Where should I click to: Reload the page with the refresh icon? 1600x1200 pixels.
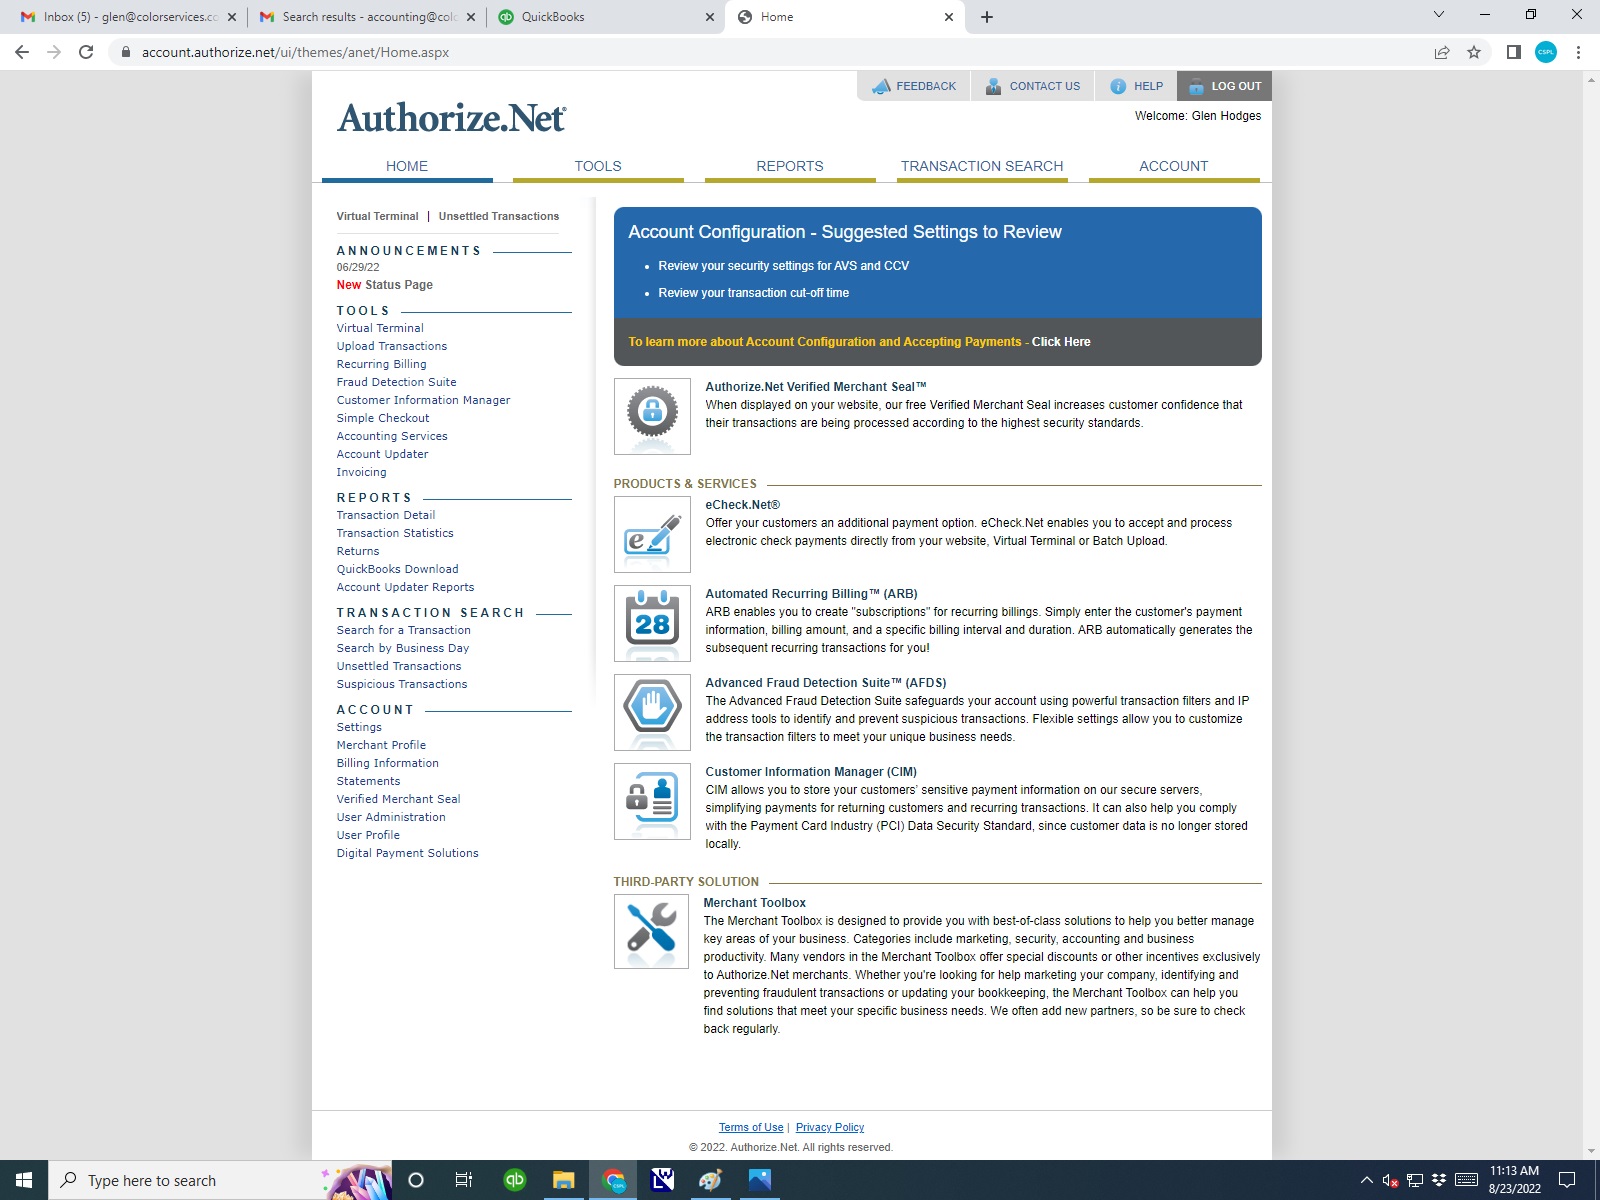coord(86,52)
